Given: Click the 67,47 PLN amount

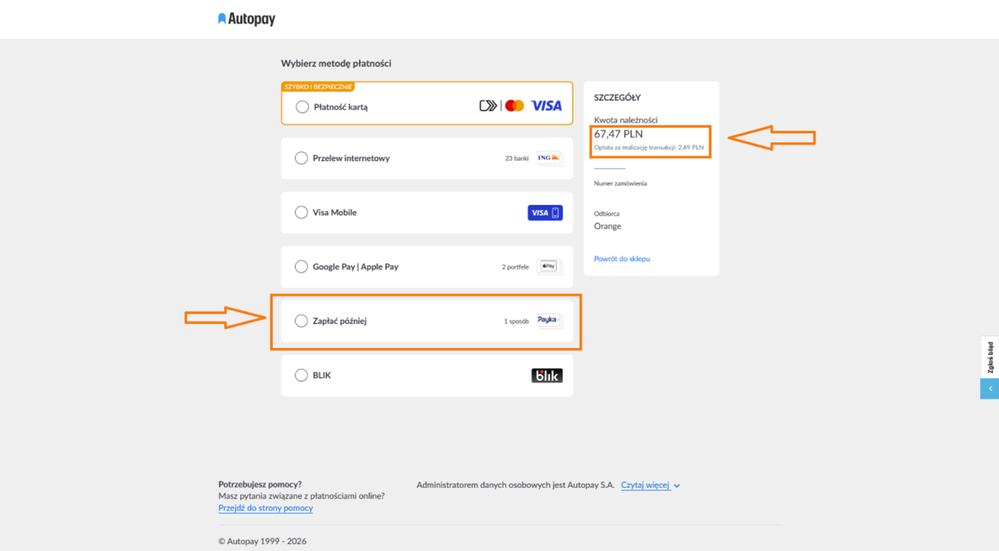Looking at the screenshot, I should click(x=618, y=134).
